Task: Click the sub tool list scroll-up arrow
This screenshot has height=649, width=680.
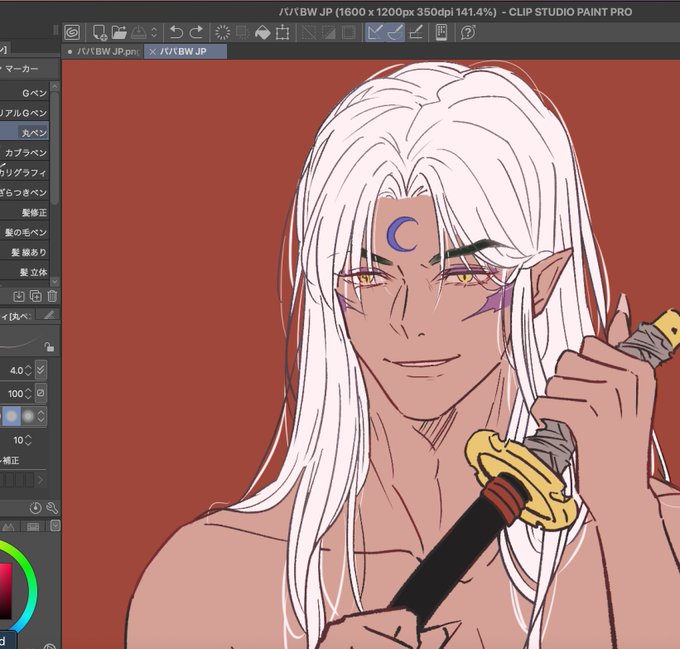Action: click(55, 87)
